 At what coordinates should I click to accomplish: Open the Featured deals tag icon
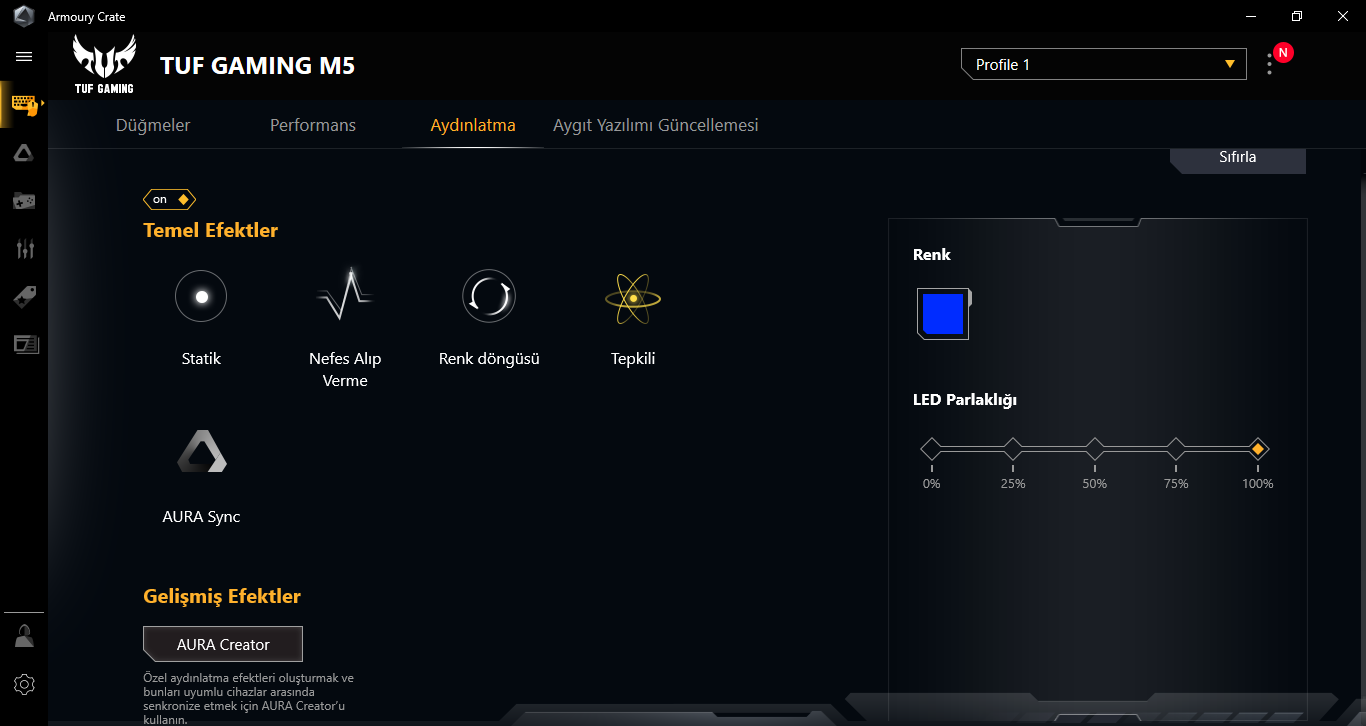coord(24,297)
